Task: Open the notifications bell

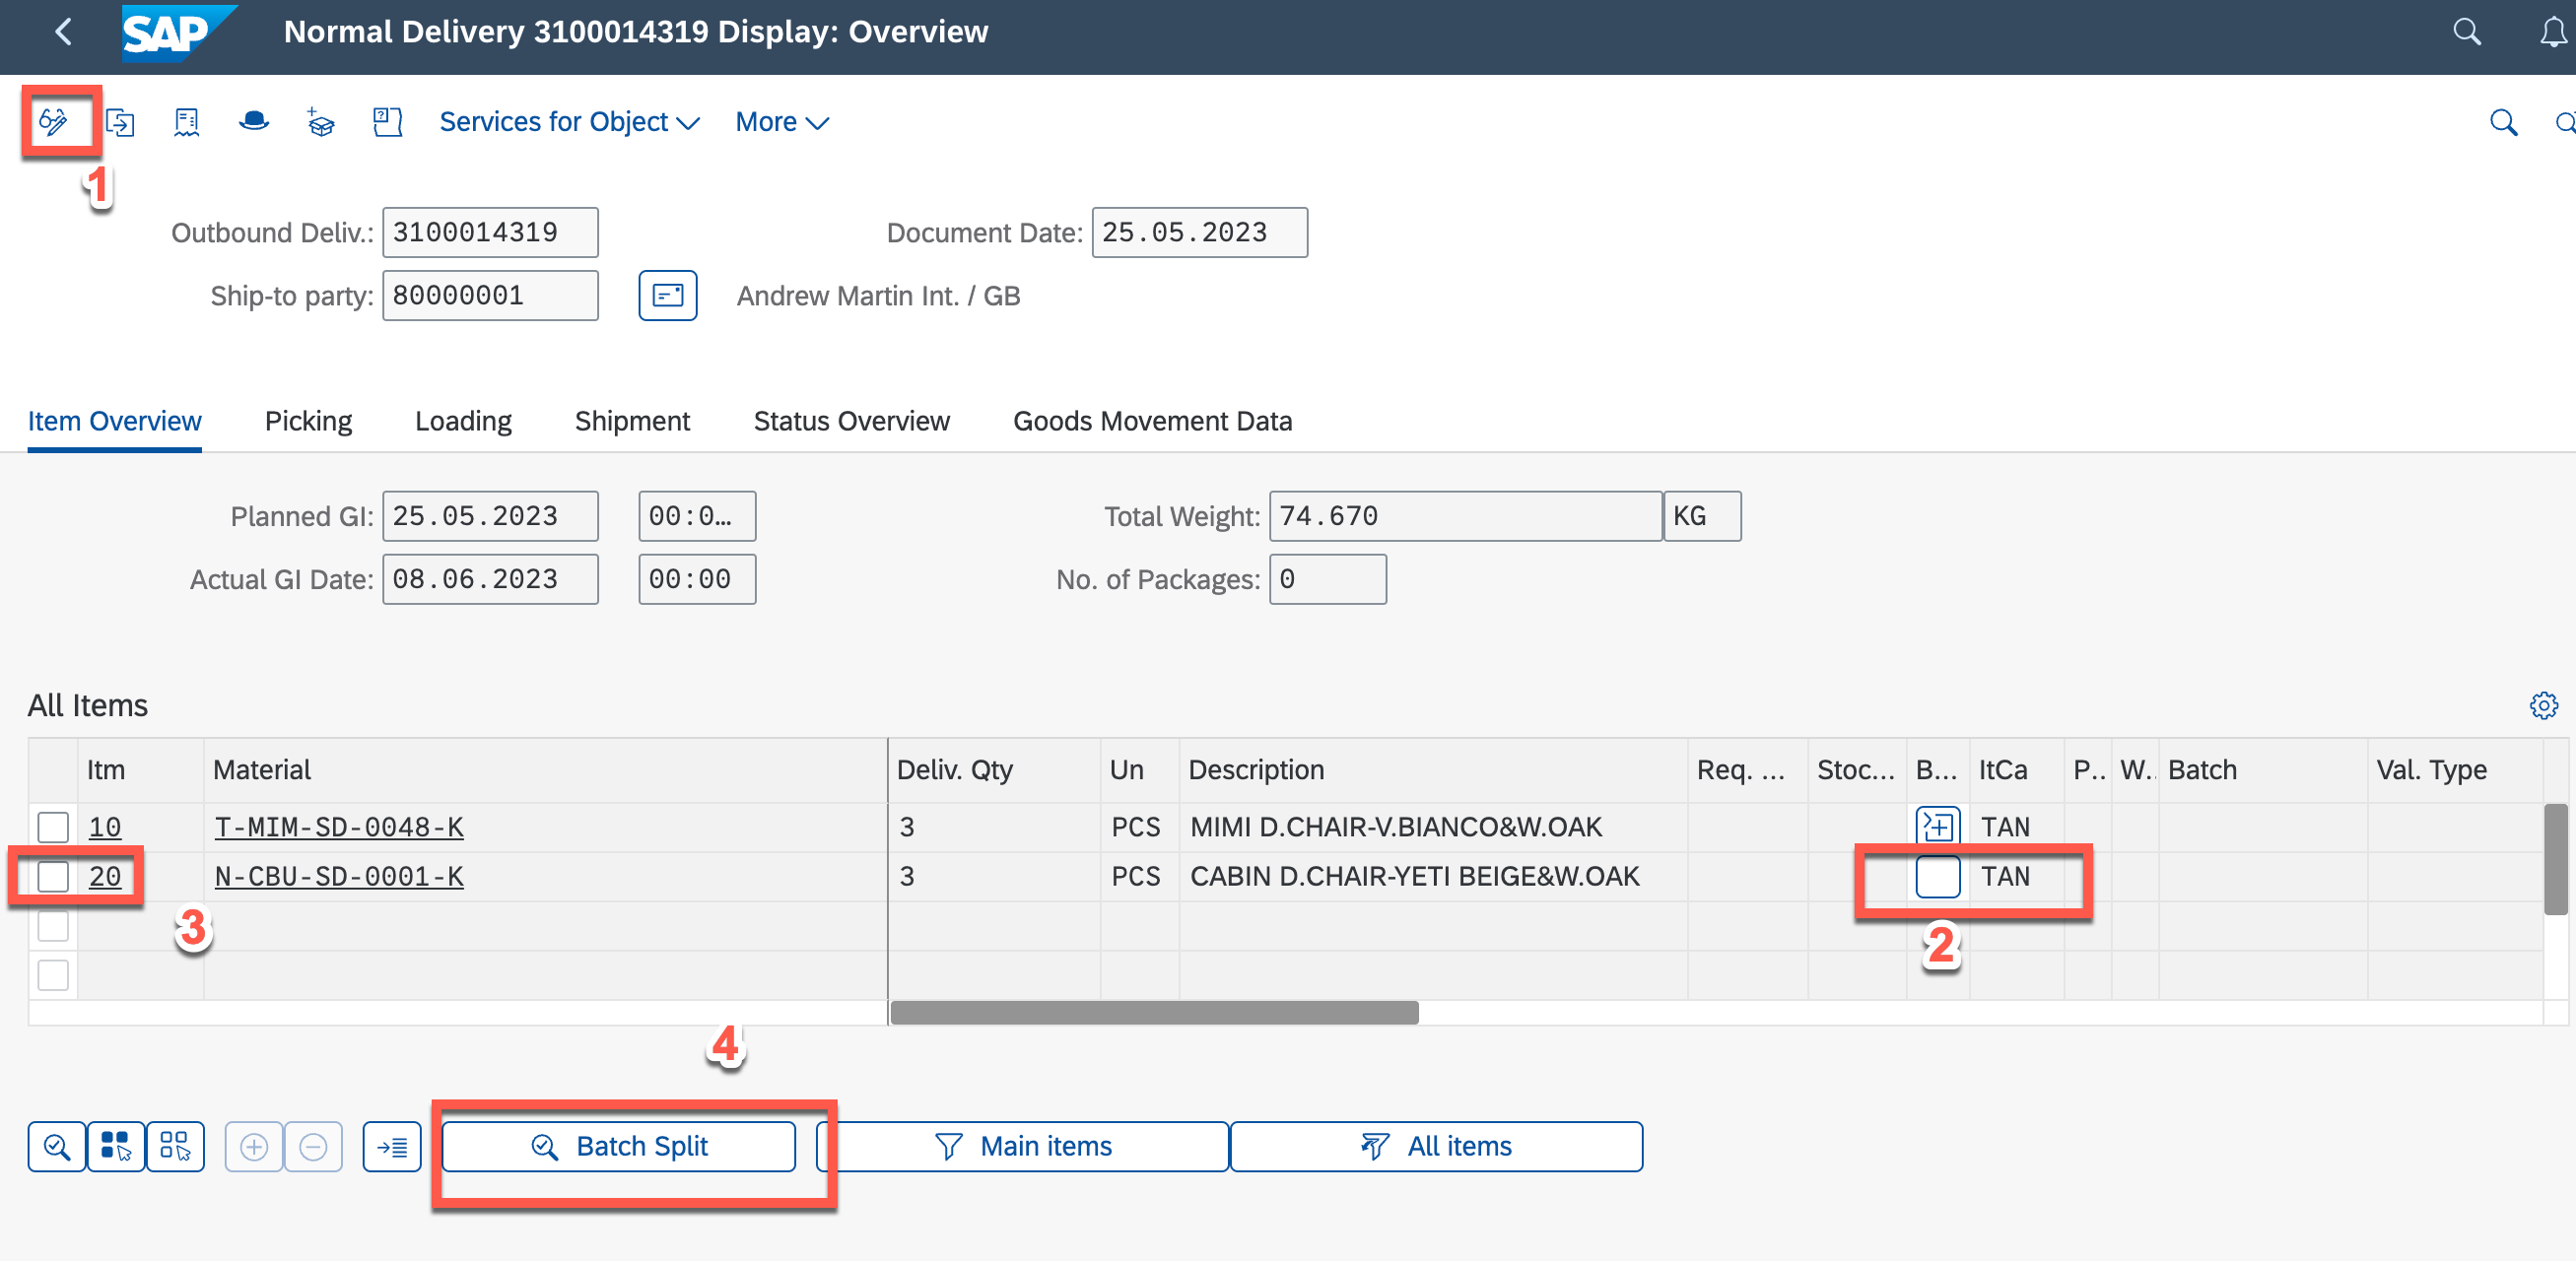Action: click(x=2551, y=32)
